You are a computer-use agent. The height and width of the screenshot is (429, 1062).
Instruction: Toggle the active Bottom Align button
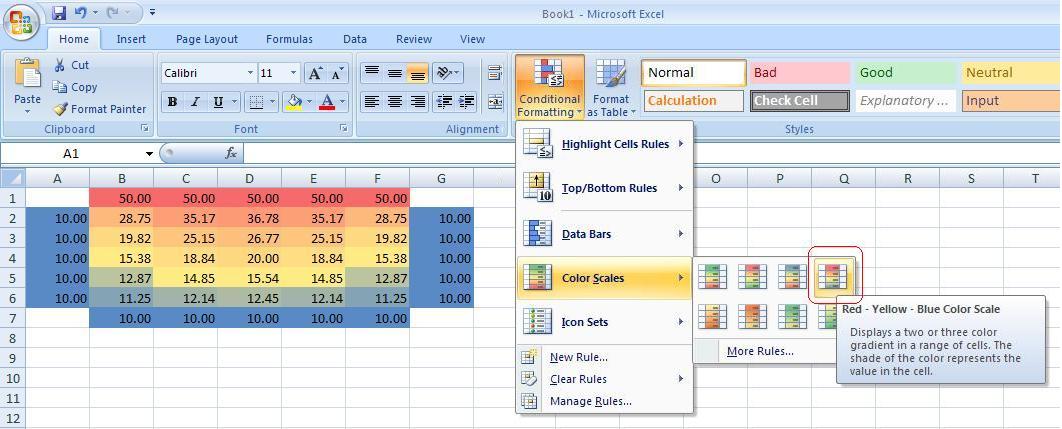coord(418,73)
